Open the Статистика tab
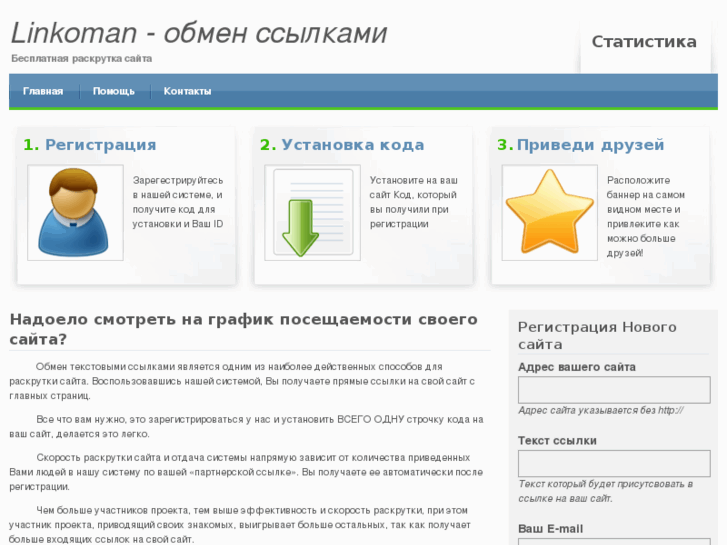This screenshot has height=545, width=727. [x=644, y=42]
